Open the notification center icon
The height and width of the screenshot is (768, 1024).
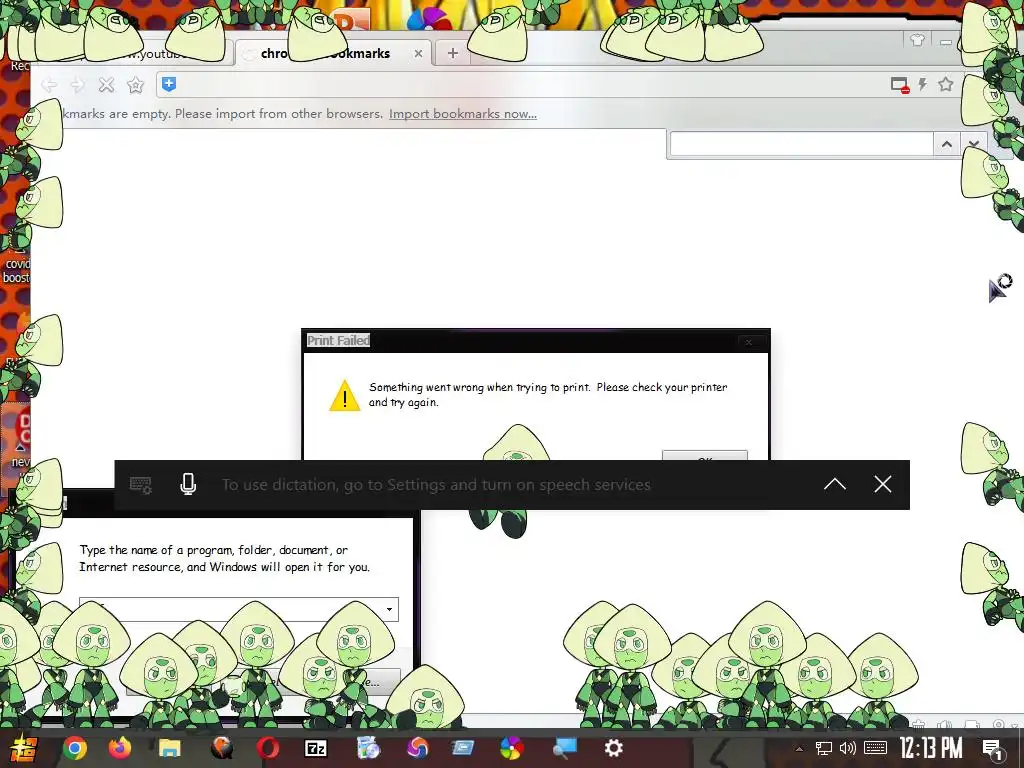(x=993, y=749)
